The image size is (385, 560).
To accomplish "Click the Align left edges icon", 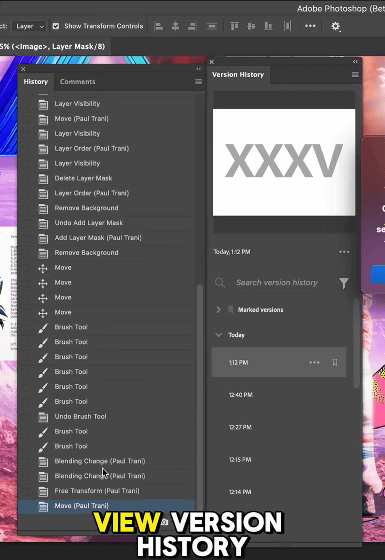I will click(159, 26).
